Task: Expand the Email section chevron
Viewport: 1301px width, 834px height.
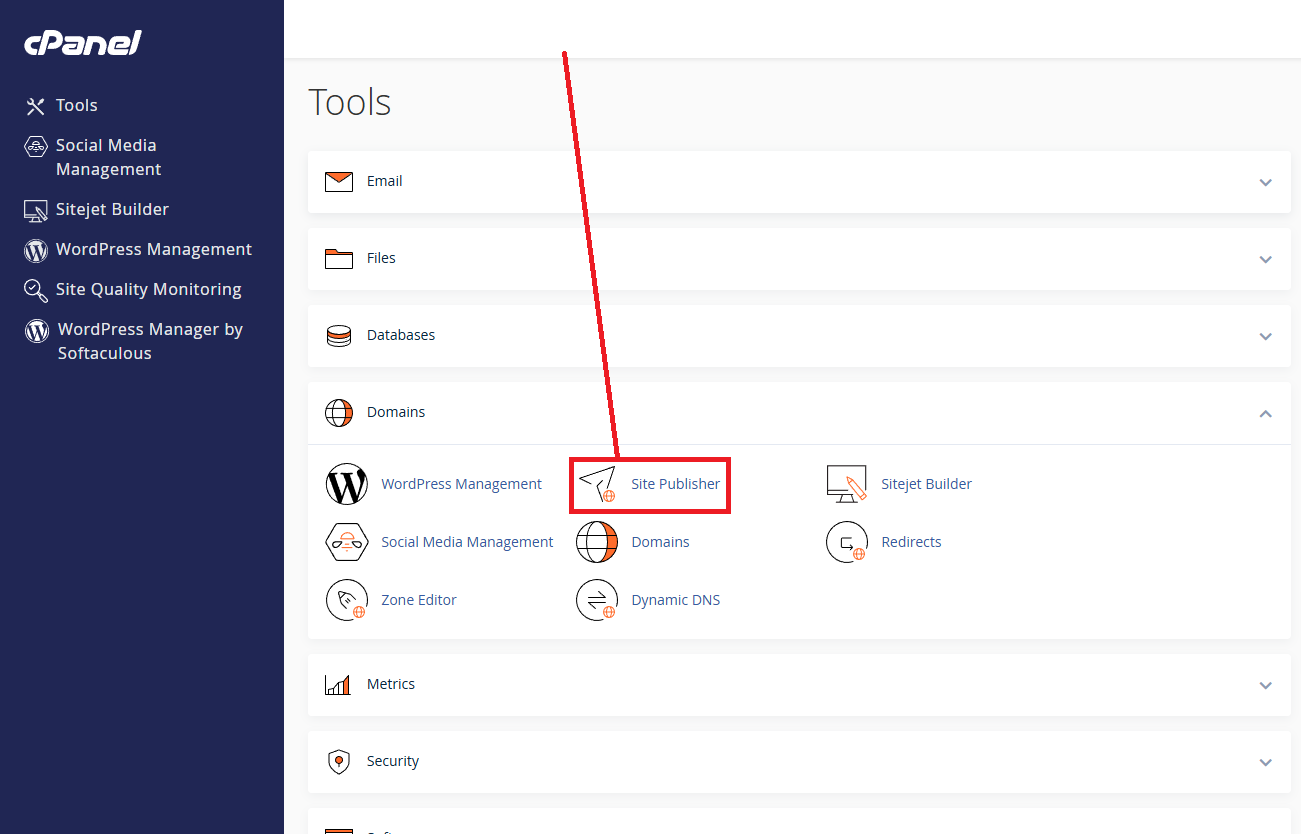Action: (1266, 183)
